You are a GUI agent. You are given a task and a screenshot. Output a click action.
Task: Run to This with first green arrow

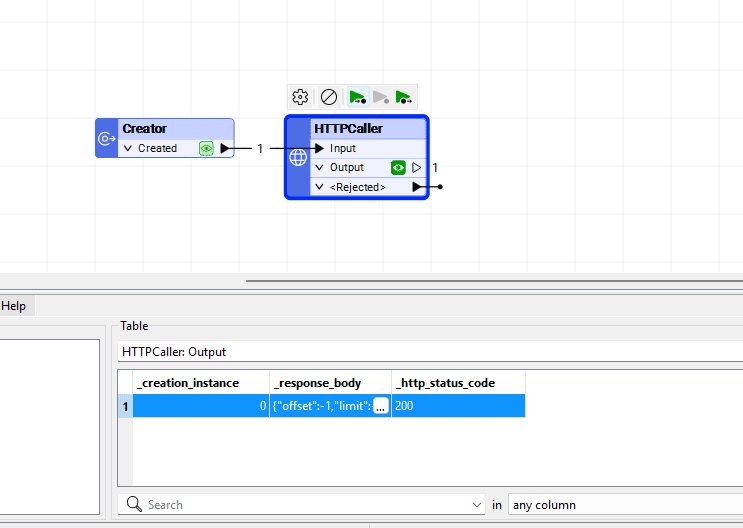[358, 97]
